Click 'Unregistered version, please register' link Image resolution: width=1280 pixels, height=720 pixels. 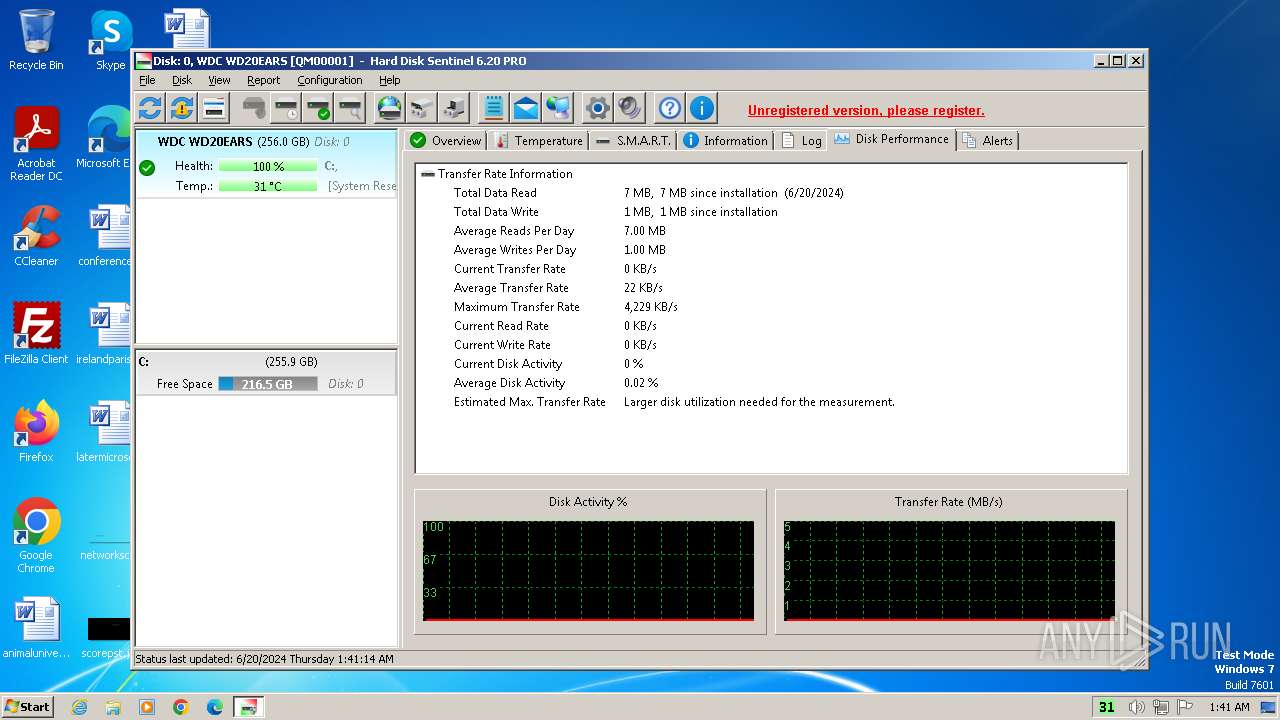(x=866, y=111)
